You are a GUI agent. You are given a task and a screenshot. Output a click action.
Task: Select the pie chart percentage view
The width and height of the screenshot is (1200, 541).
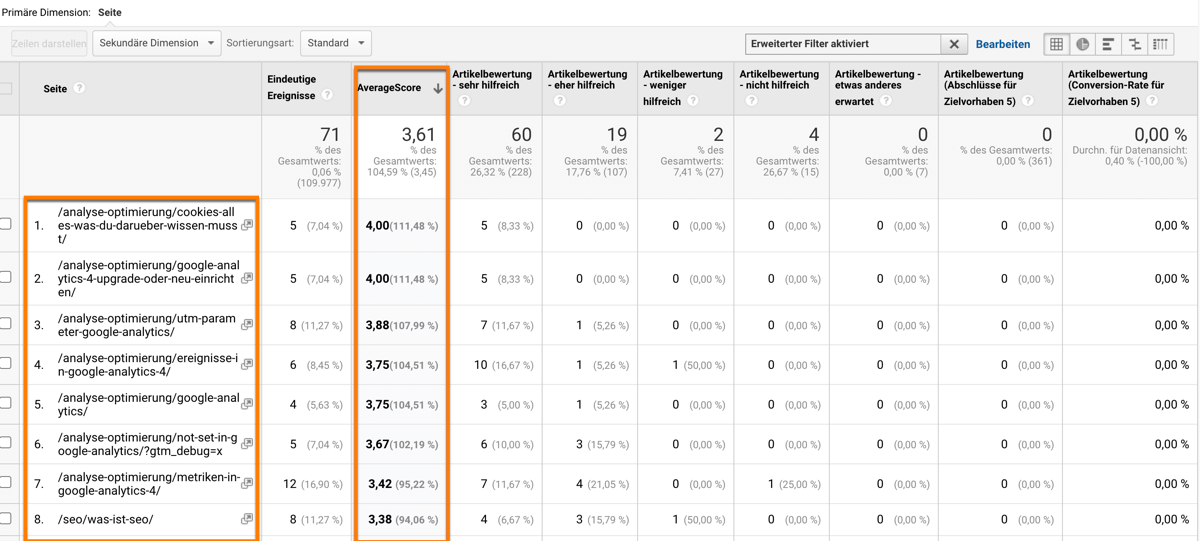click(1082, 44)
